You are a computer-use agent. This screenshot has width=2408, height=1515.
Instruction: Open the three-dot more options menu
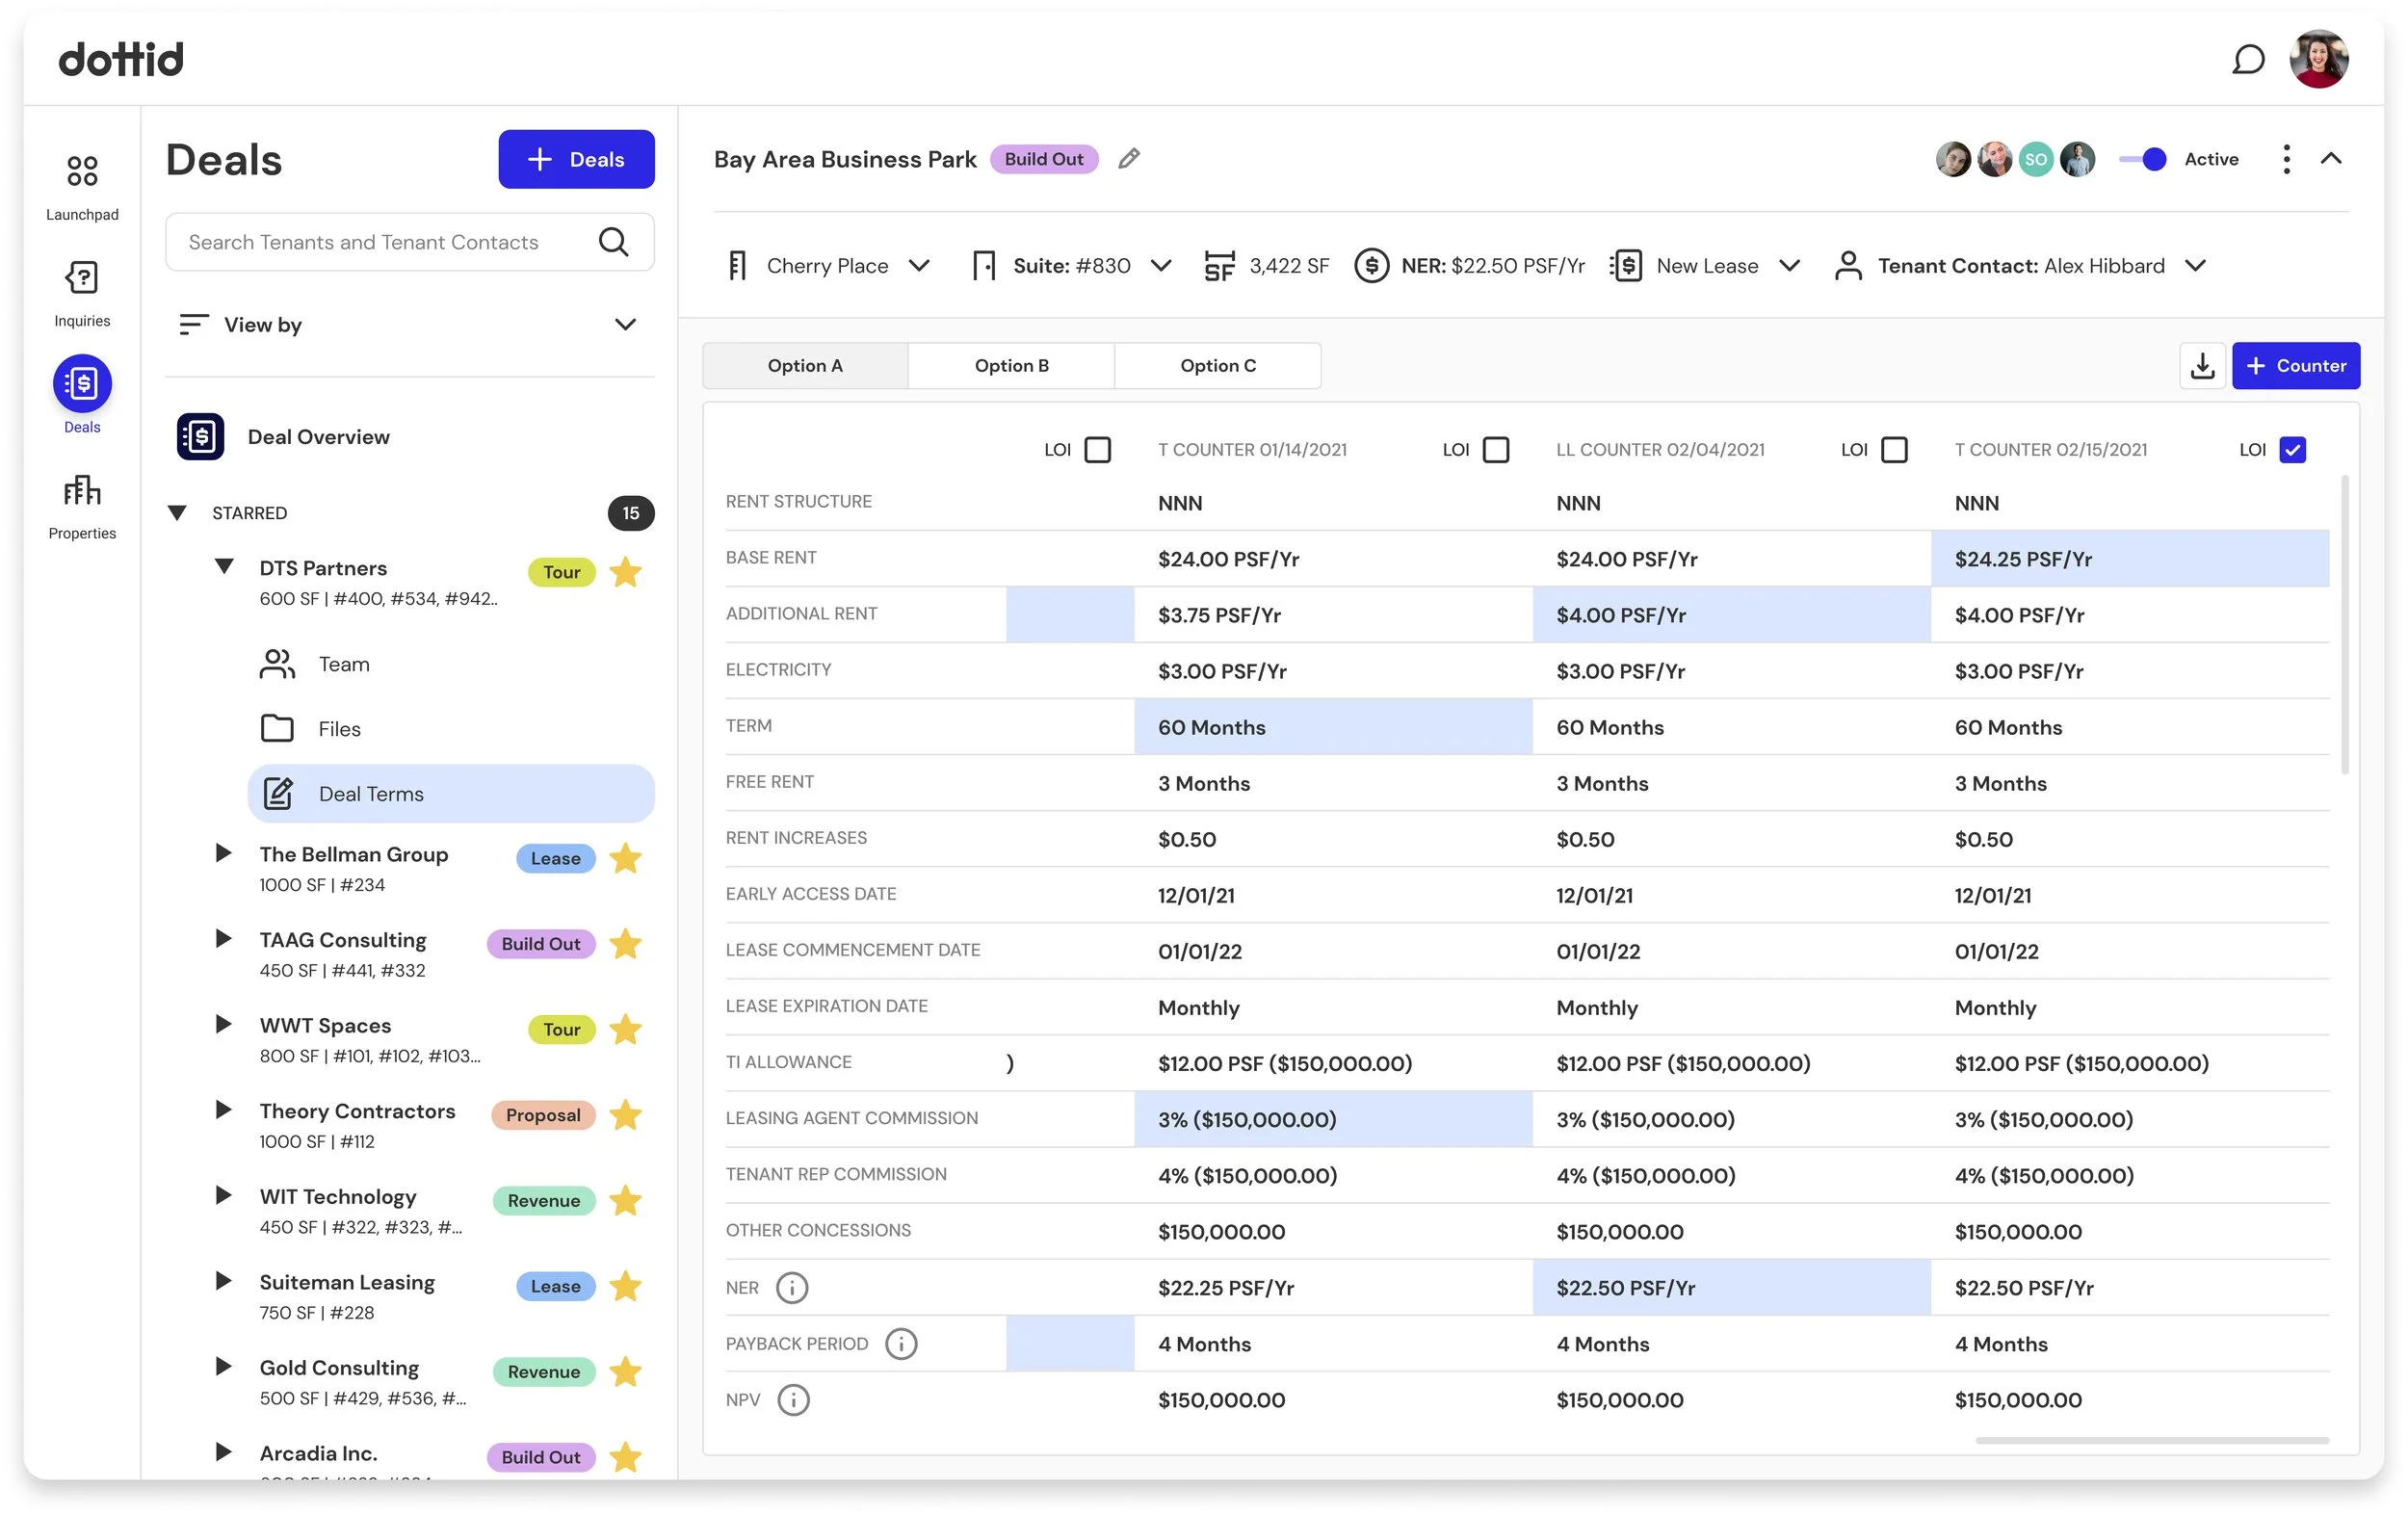2286,159
